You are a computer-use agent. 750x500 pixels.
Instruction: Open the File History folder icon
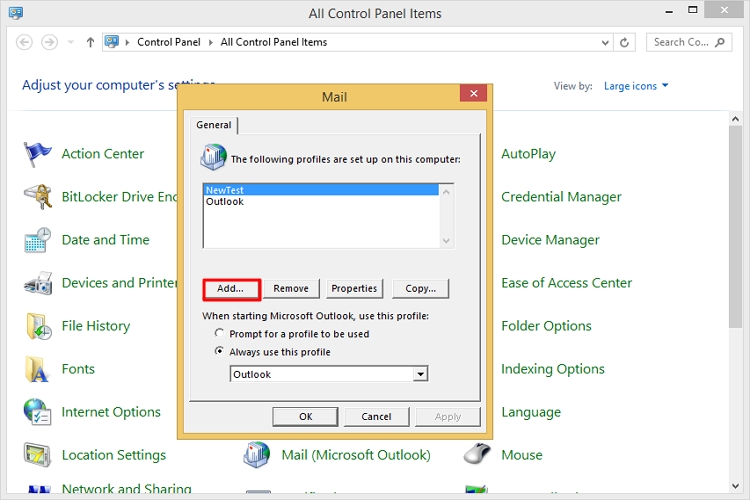coord(38,326)
